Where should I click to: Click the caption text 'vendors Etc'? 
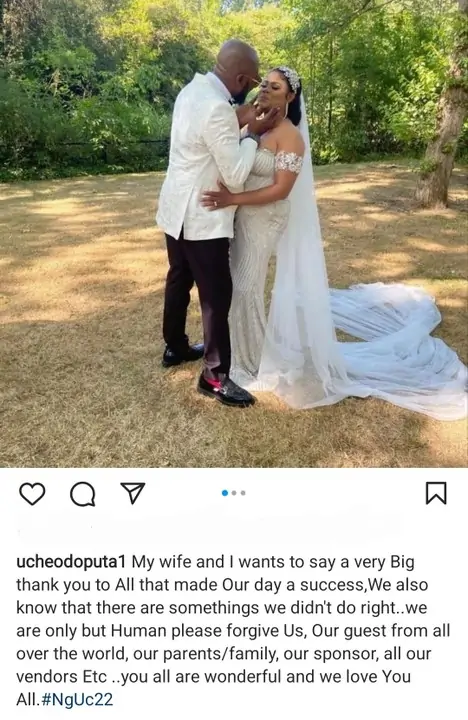61,677
